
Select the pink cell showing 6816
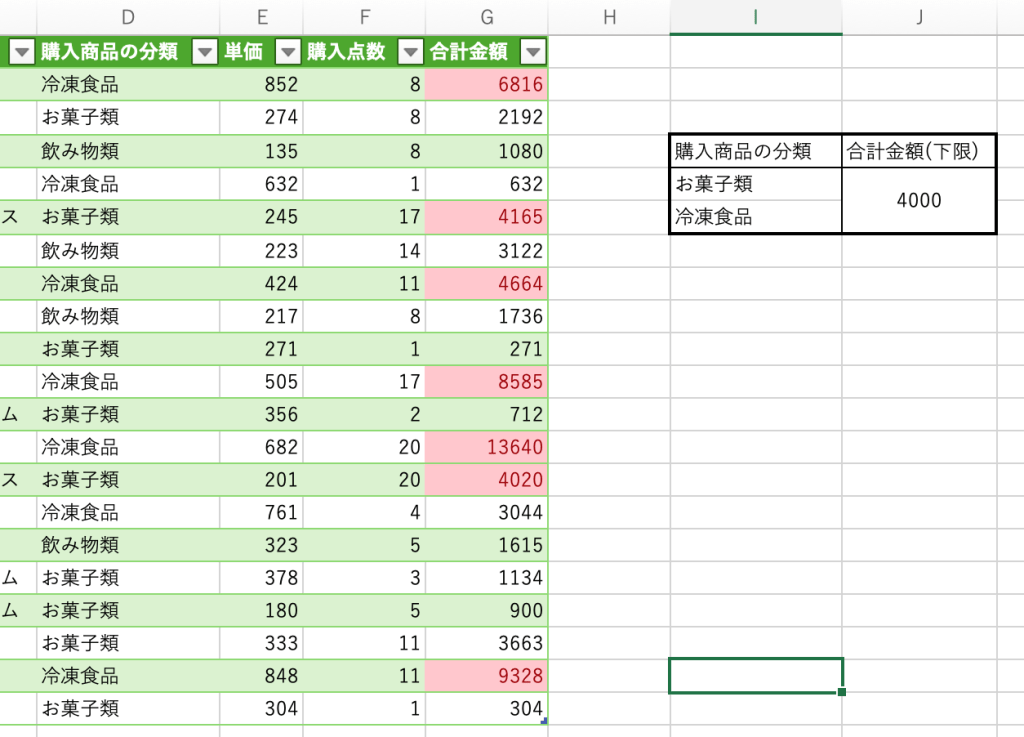(x=486, y=86)
